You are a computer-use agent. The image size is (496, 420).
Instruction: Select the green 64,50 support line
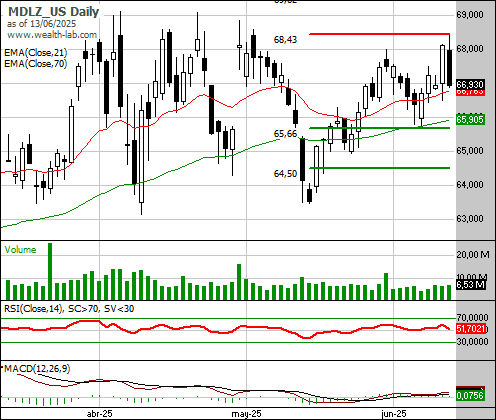(380, 168)
